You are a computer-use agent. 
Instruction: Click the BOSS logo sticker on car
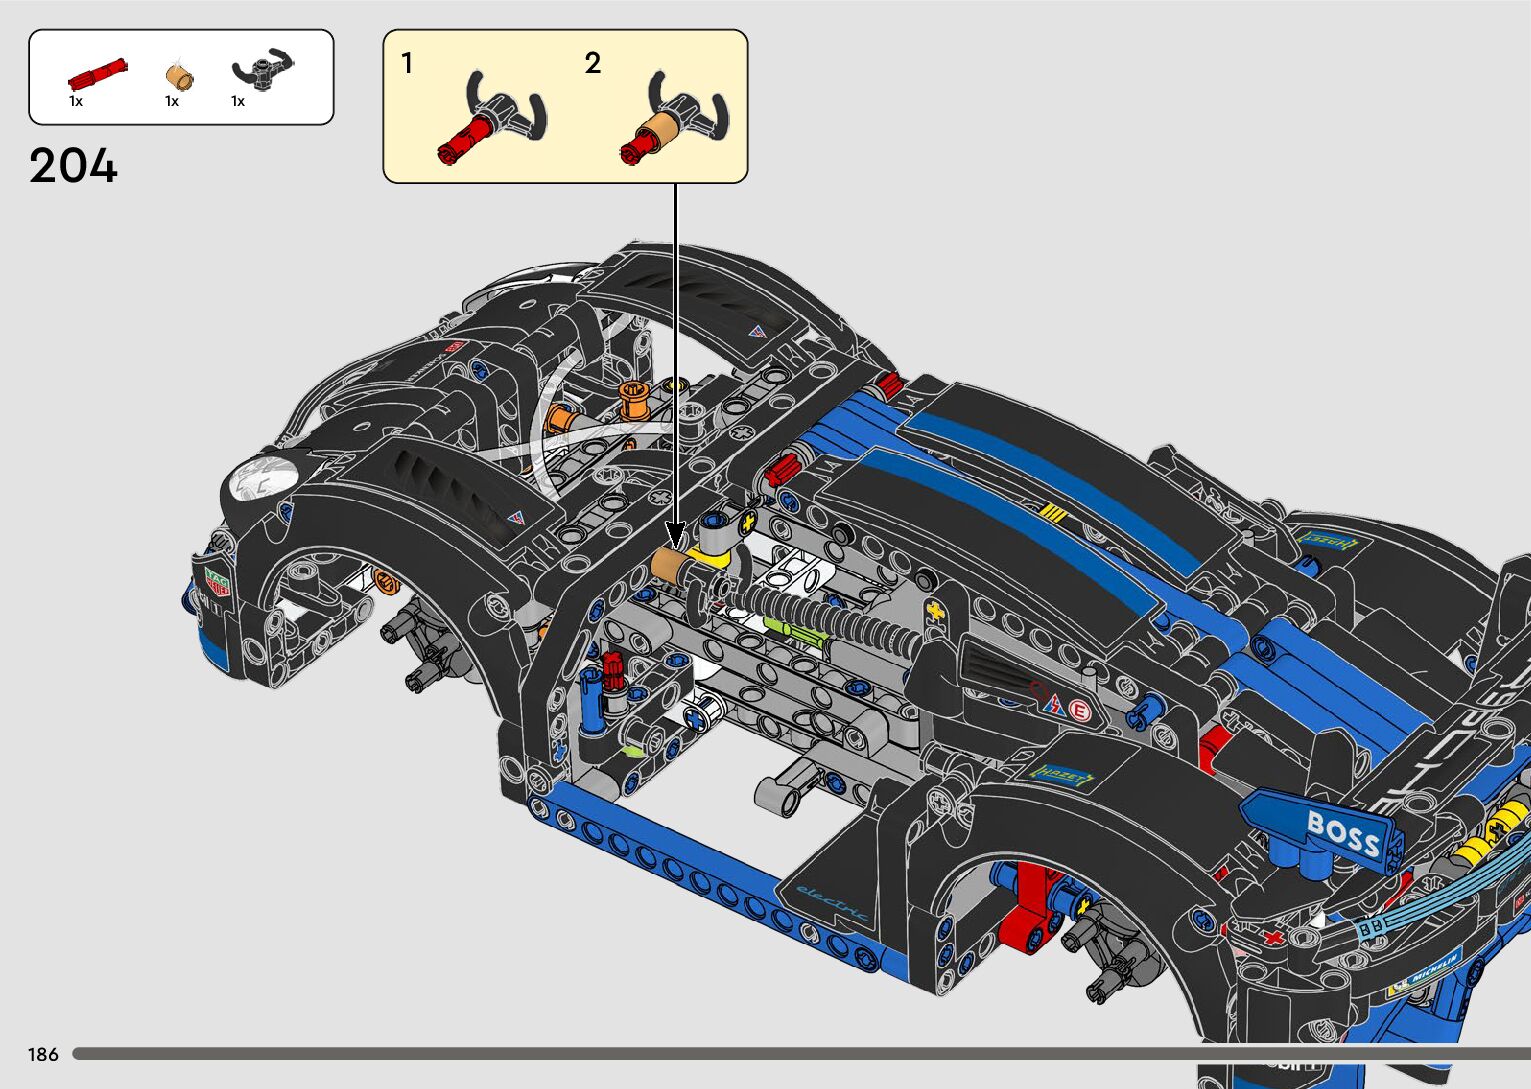(1341, 833)
